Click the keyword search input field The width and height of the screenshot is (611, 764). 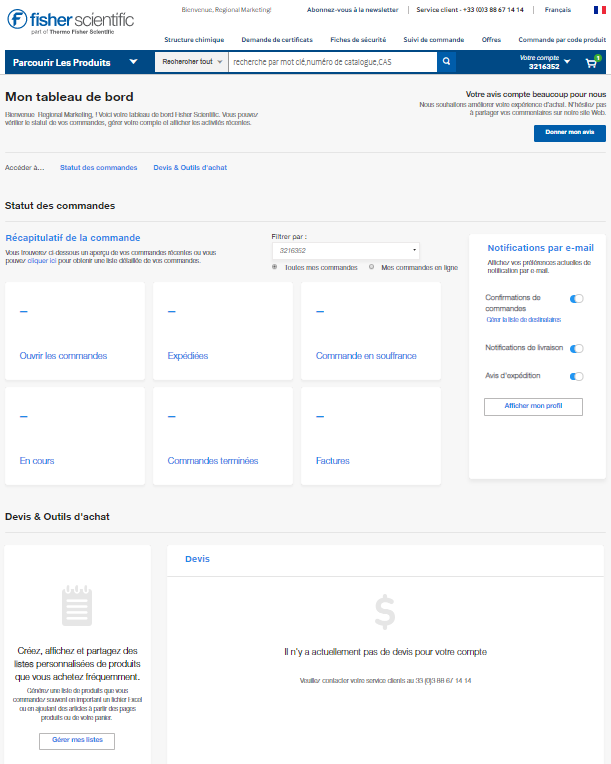click(x=332, y=62)
